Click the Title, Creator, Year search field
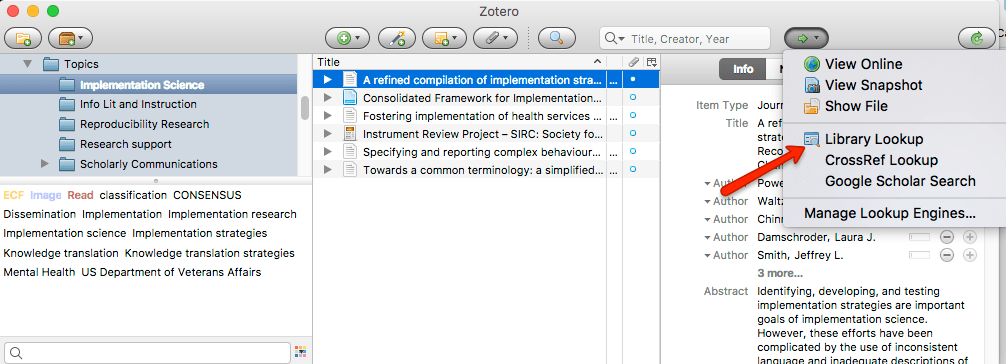Viewport: 1006px width, 364px height. 685,39
